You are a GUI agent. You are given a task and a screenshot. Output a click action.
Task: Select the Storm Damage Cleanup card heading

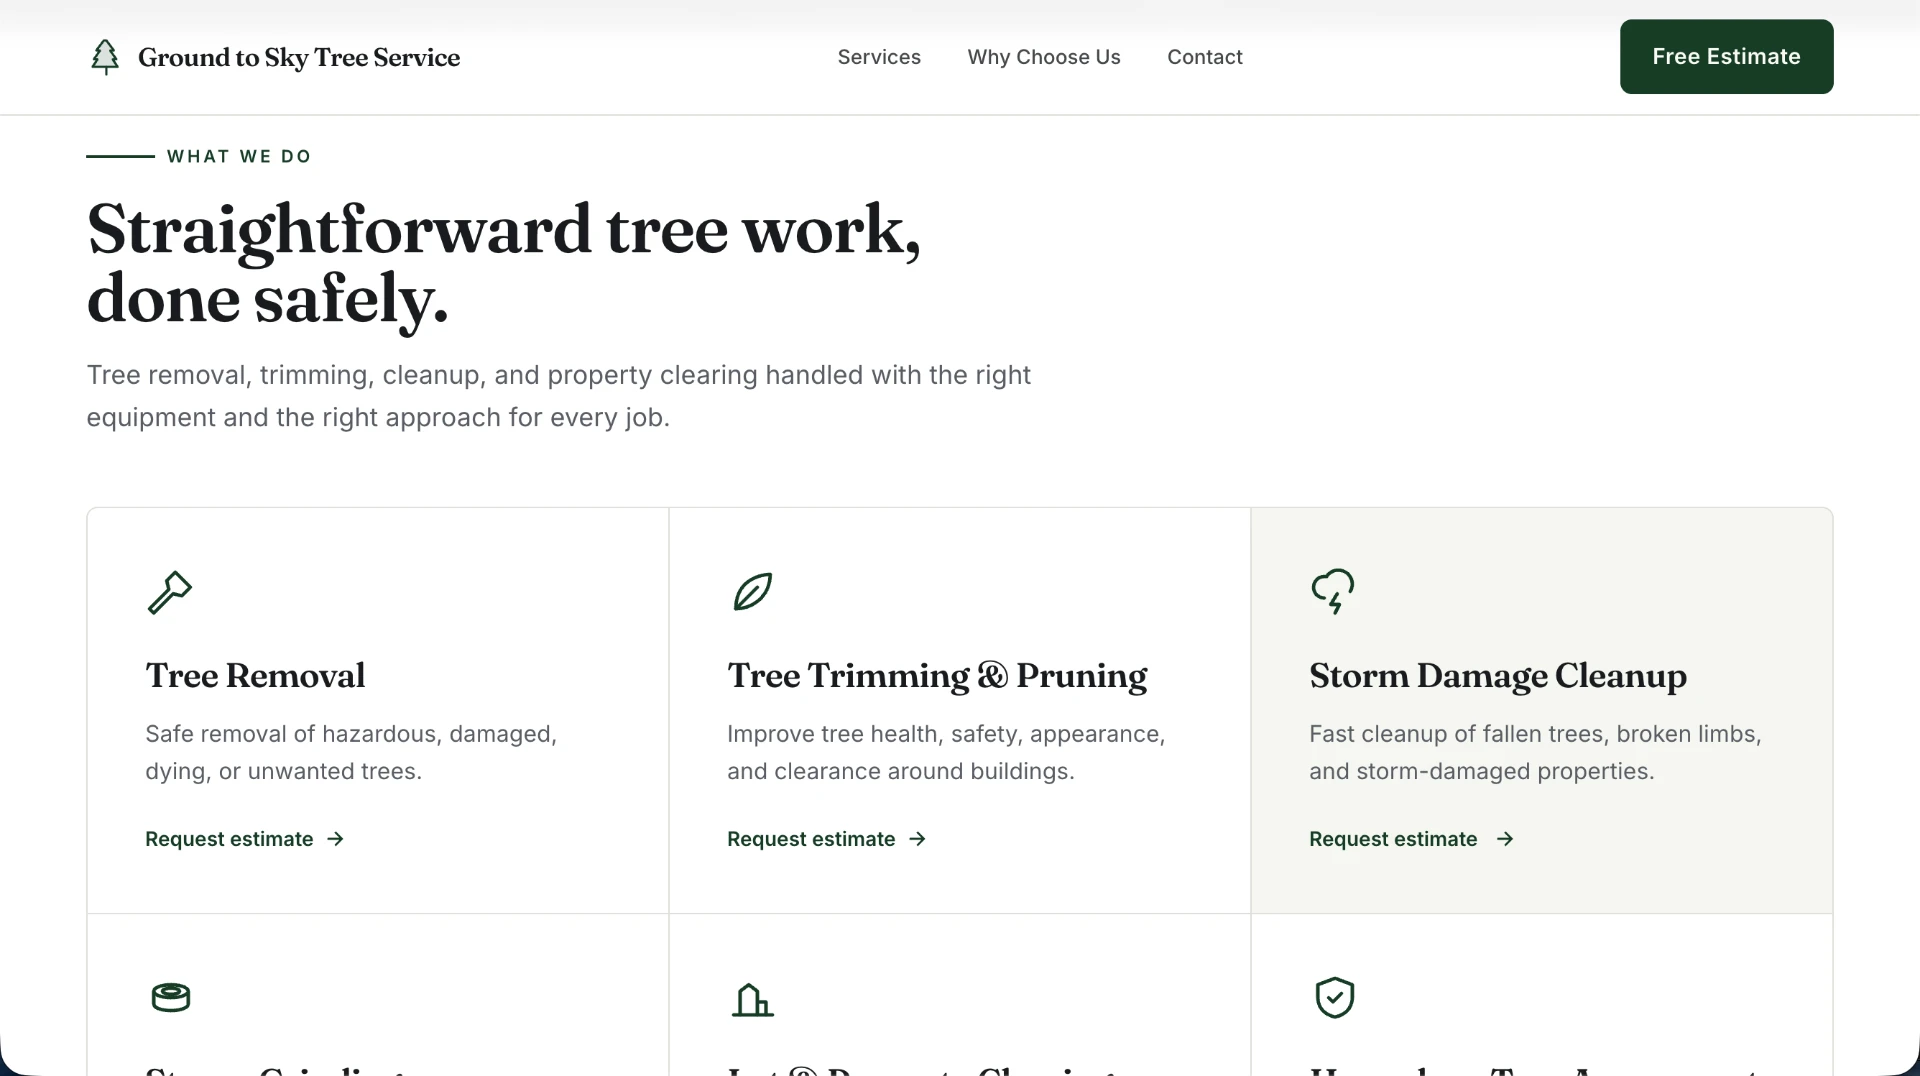(x=1498, y=676)
